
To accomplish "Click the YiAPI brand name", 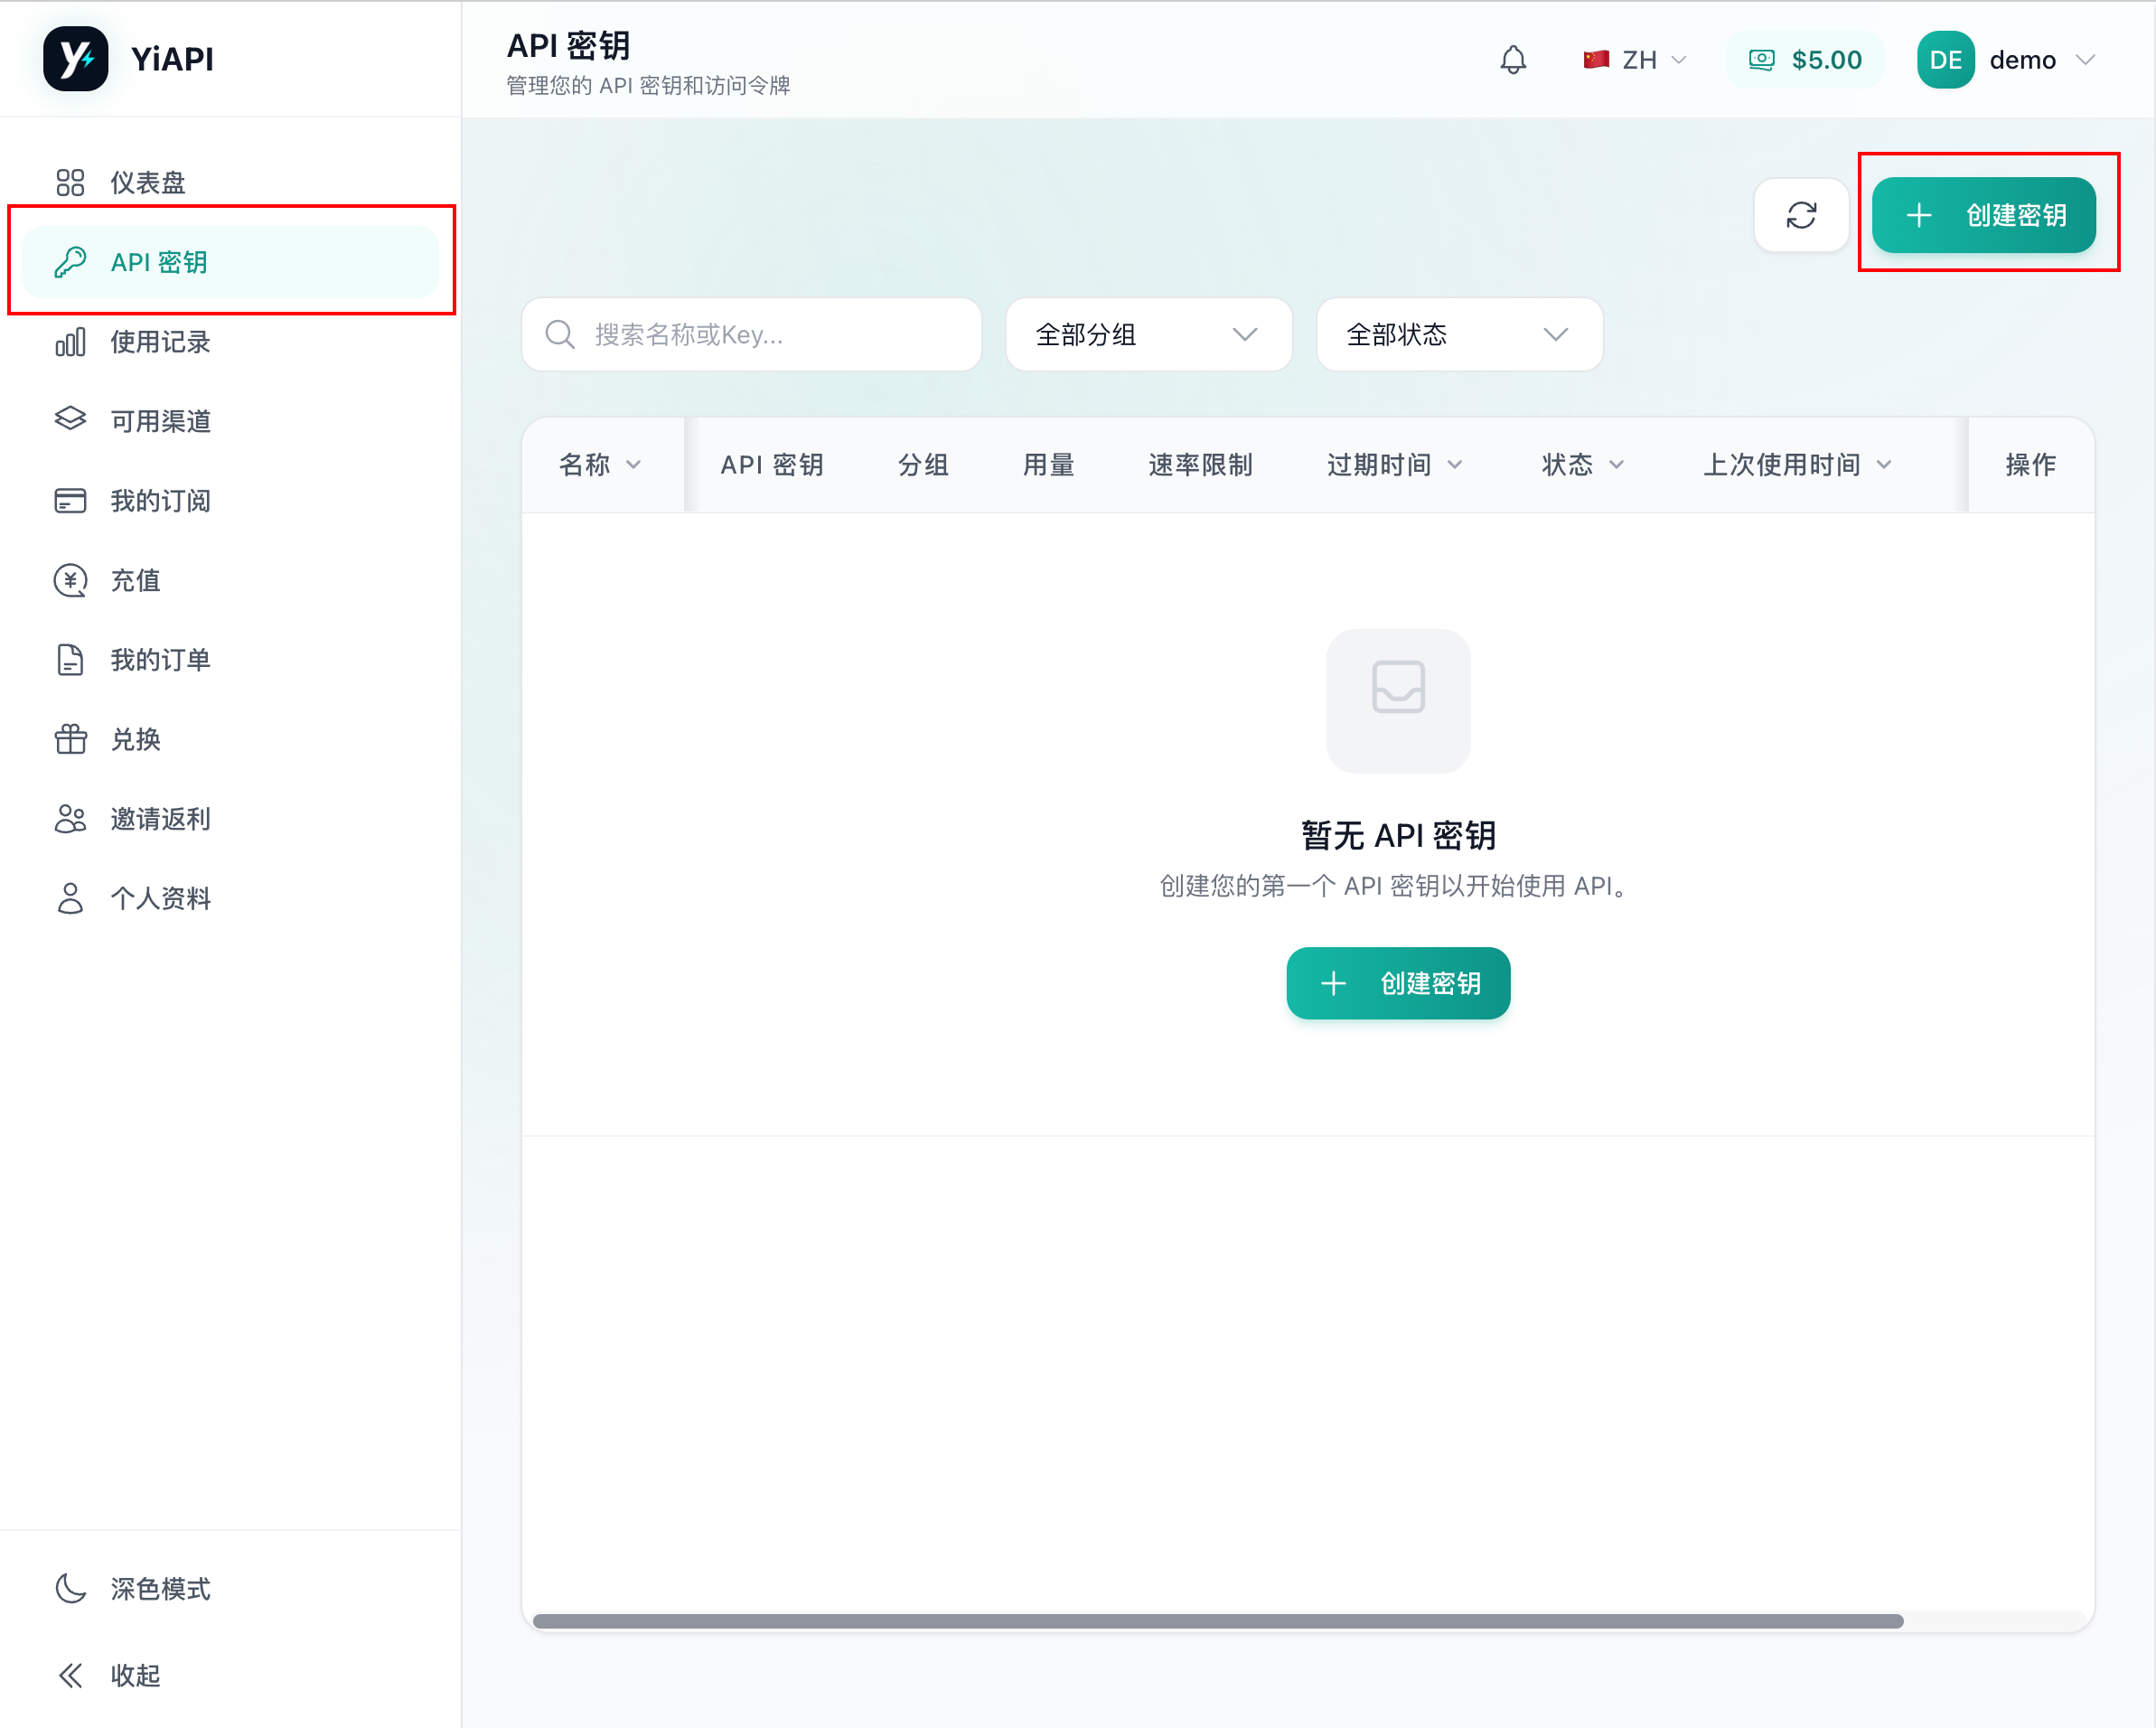I will coord(172,59).
